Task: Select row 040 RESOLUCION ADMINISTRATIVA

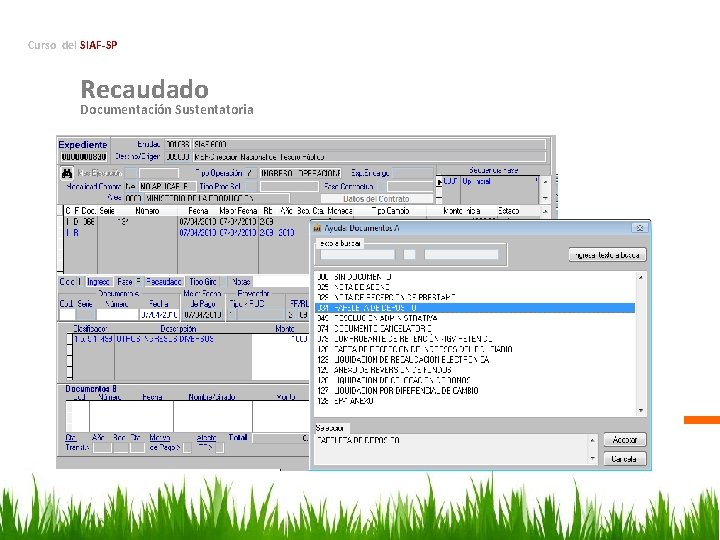Action: pos(475,318)
